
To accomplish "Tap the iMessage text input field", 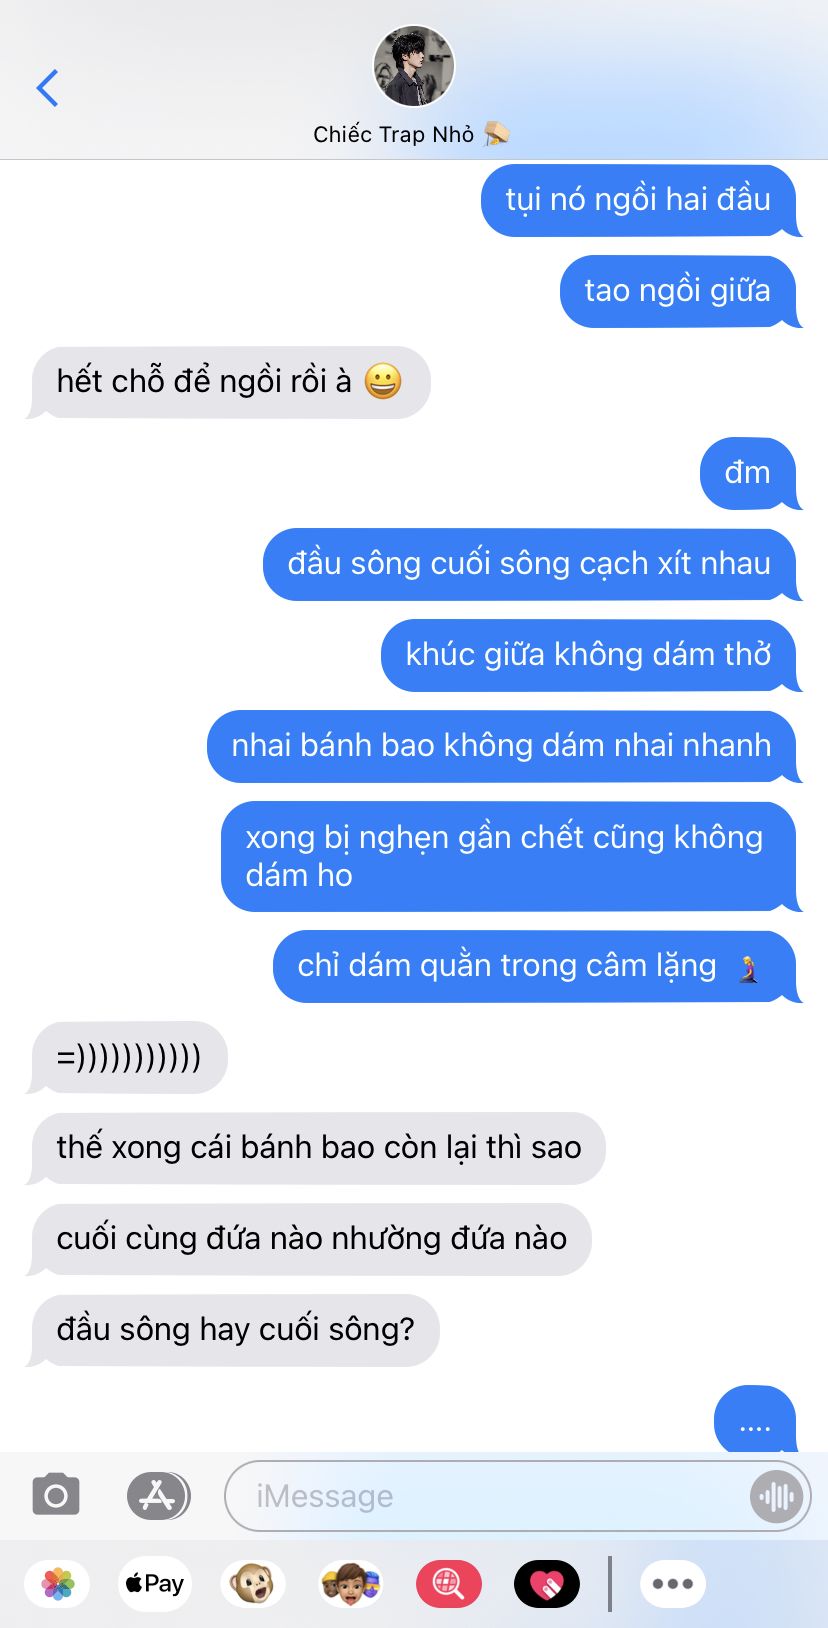I will tap(490, 1496).
